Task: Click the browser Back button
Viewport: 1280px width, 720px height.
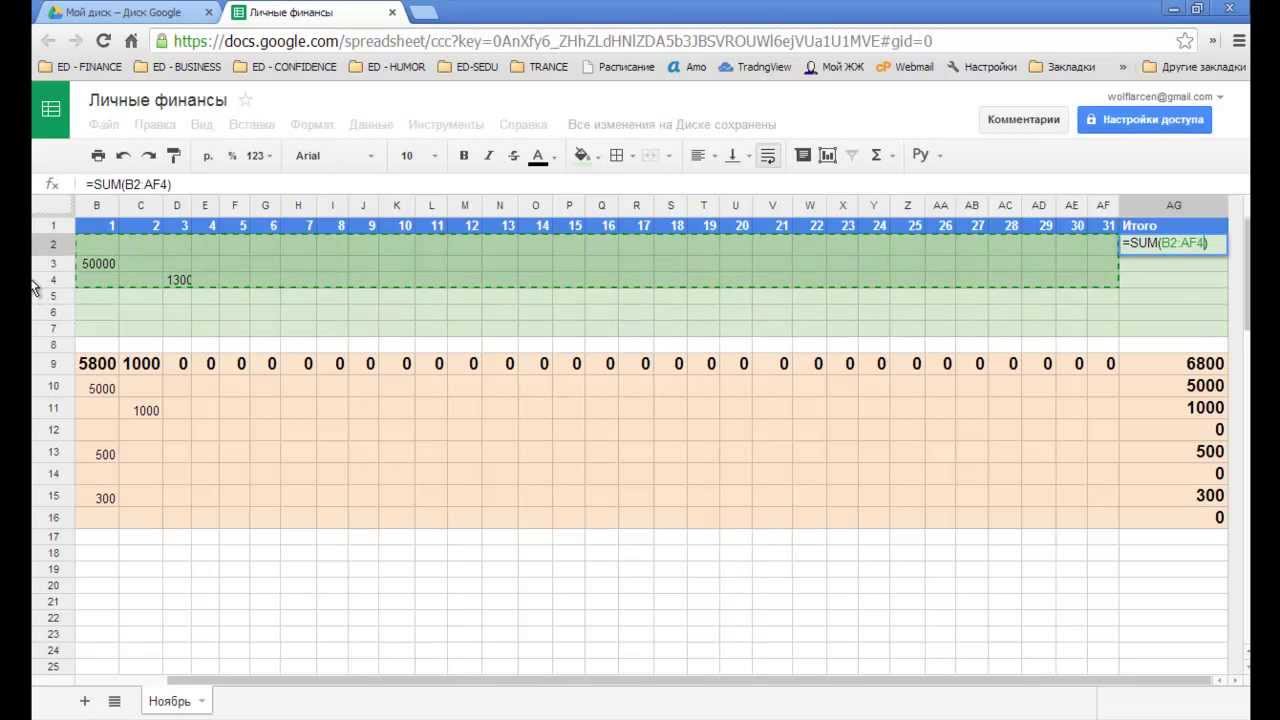Action: (48, 41)
